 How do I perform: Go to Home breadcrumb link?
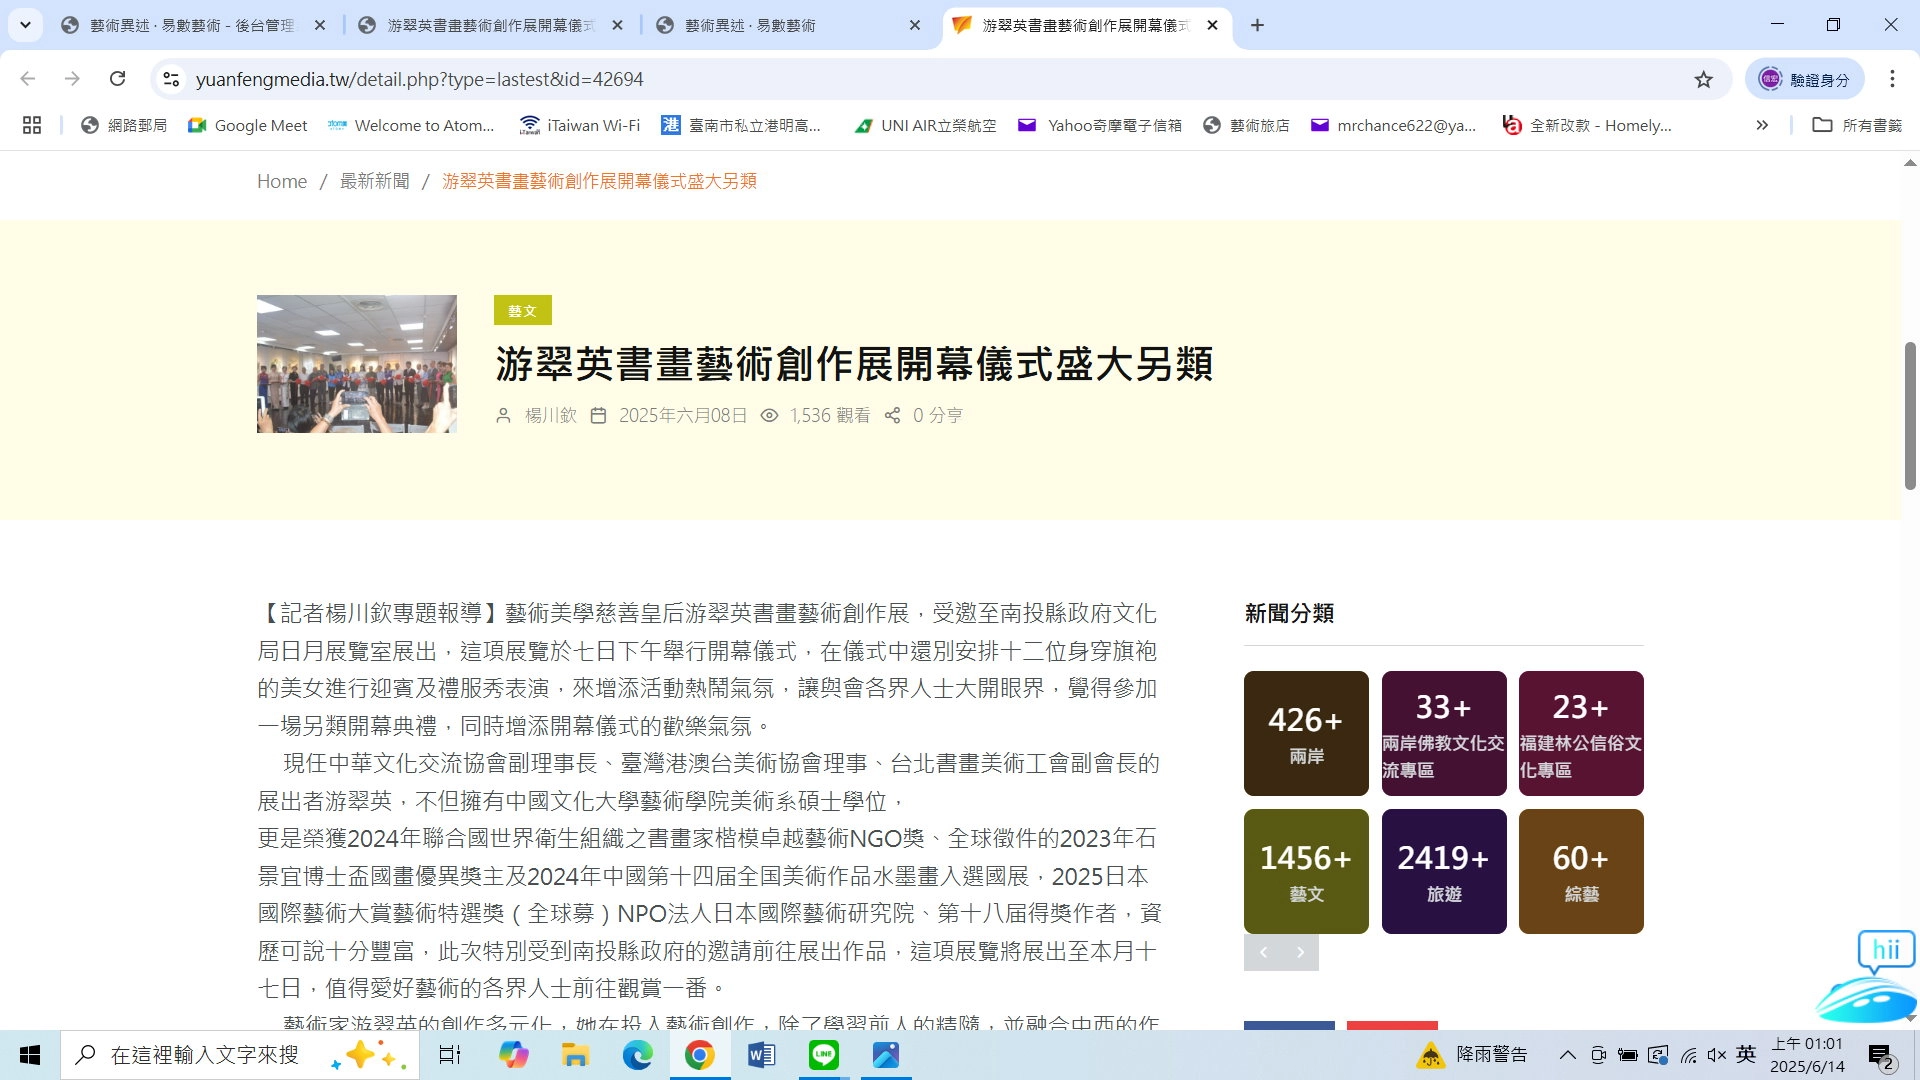pyautogui.click(x=281, y=181)
